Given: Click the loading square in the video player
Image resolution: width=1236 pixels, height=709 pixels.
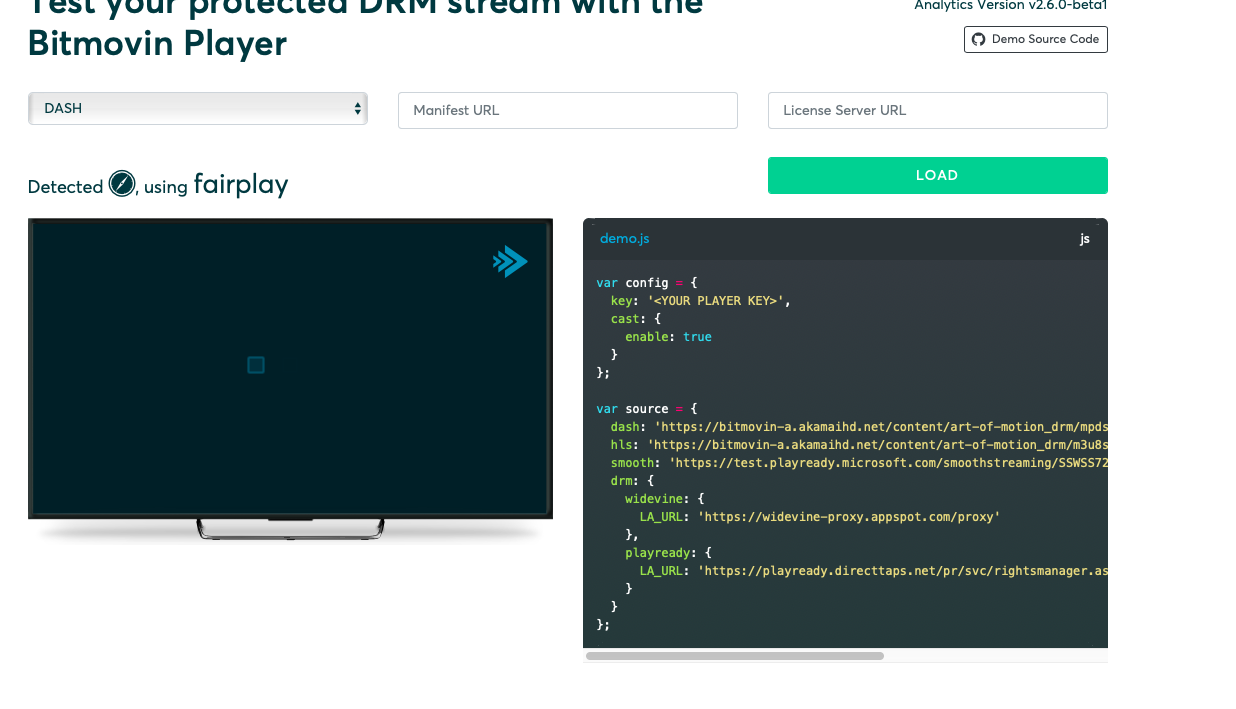Looking at the screenshot, I should [256, 365].
